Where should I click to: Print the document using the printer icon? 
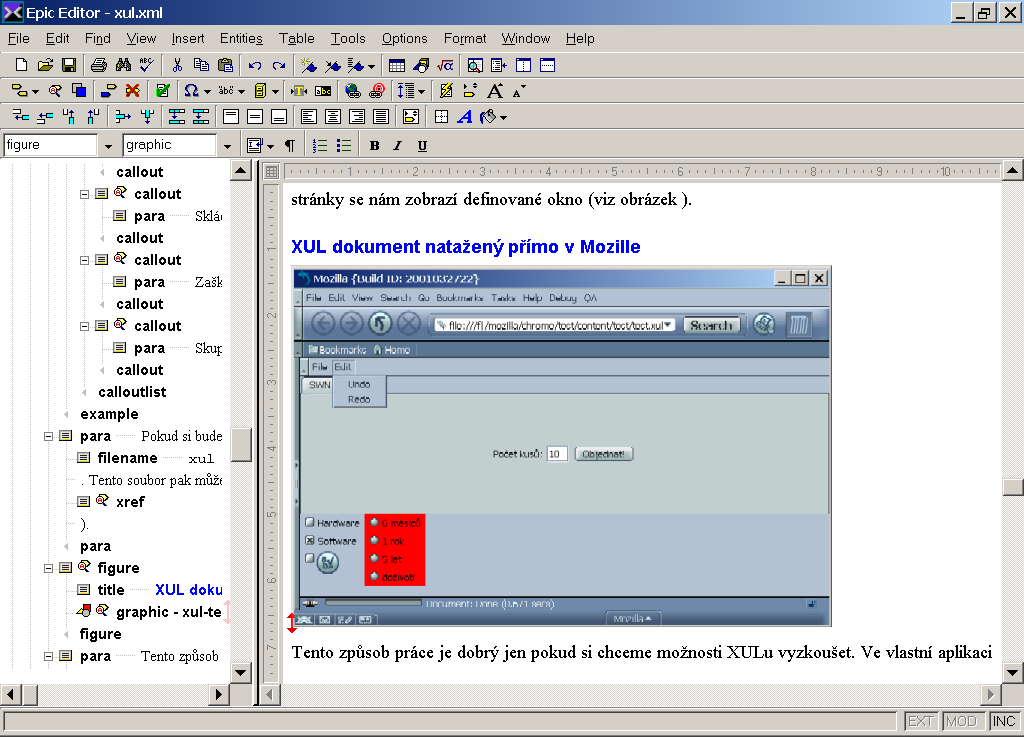pos(99,65)
